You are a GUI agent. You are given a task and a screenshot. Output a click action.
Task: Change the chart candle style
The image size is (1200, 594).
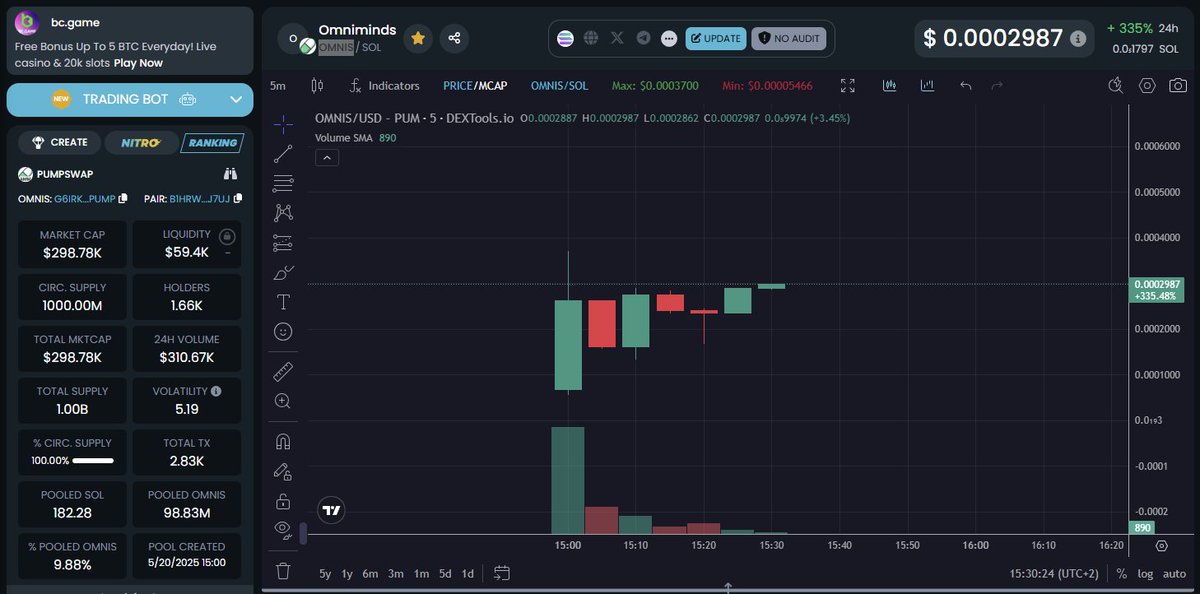(x=318, y=86)
